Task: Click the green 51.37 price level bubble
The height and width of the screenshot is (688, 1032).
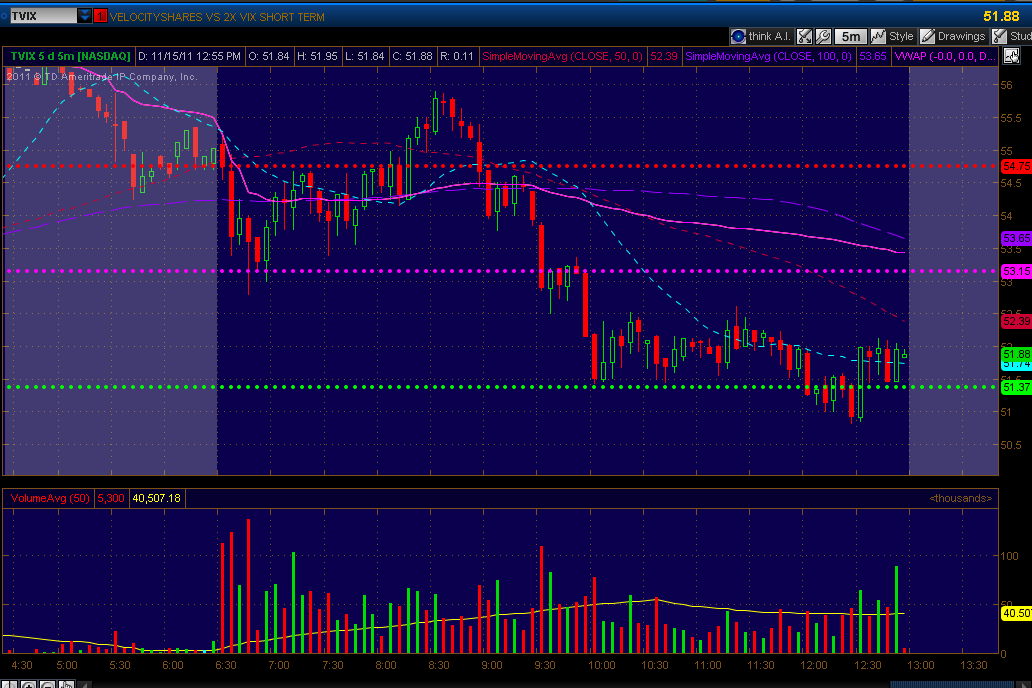Action: click(x=1016, y=387)
